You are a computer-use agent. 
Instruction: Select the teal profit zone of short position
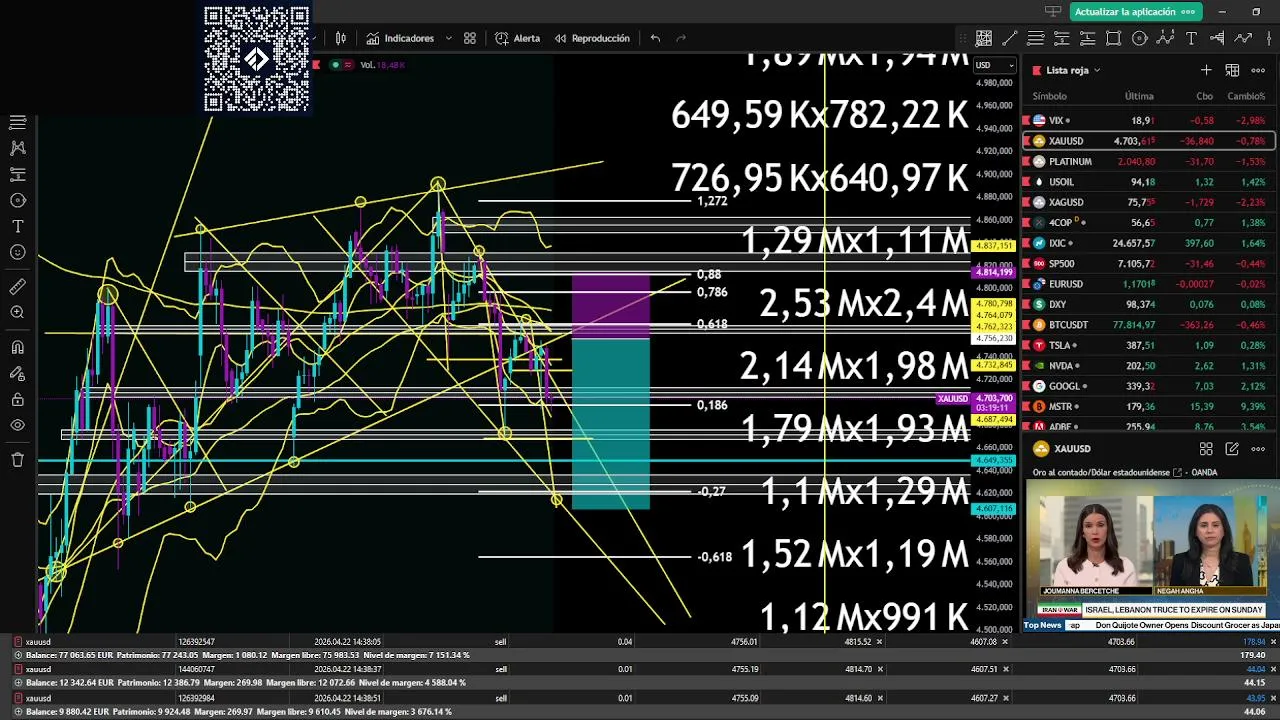pos(610,424)
